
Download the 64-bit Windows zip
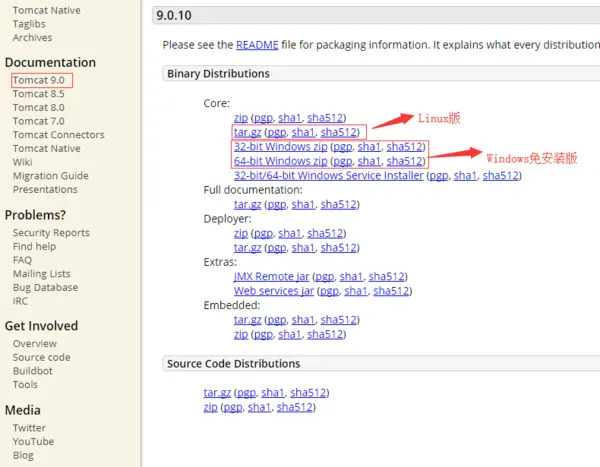coord(280,161)
